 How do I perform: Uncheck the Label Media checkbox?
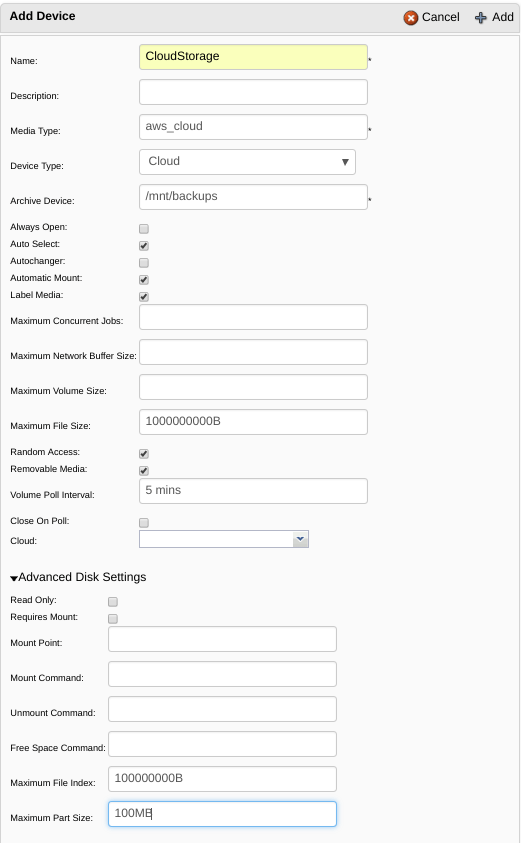click(144, 297)
